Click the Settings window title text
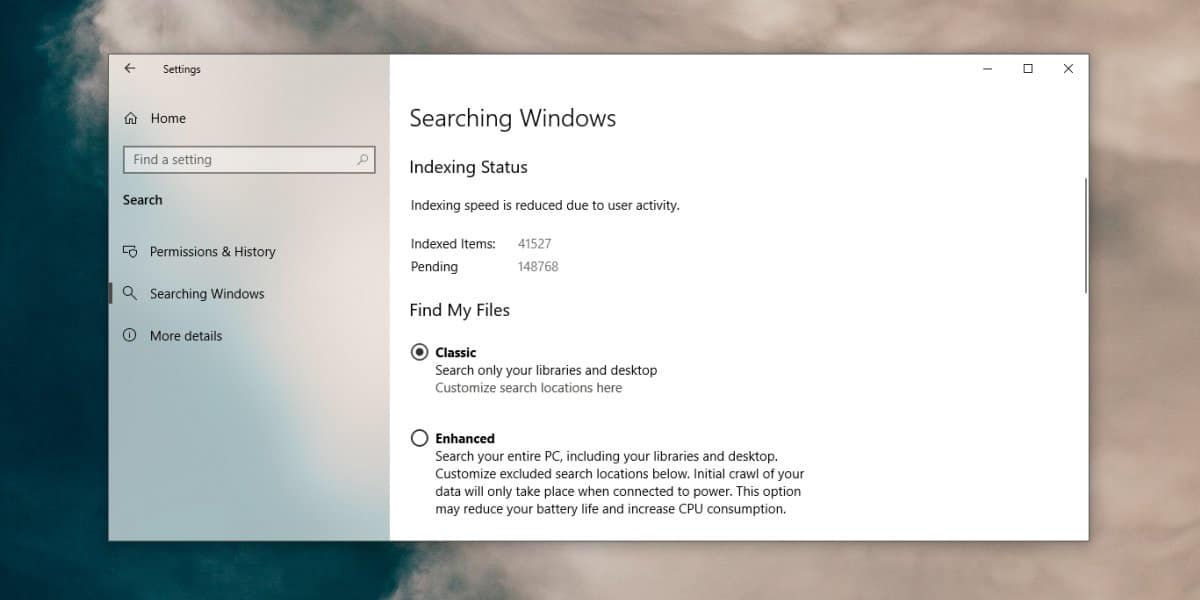Screen dimensions: 1200x600 [182, 69]
